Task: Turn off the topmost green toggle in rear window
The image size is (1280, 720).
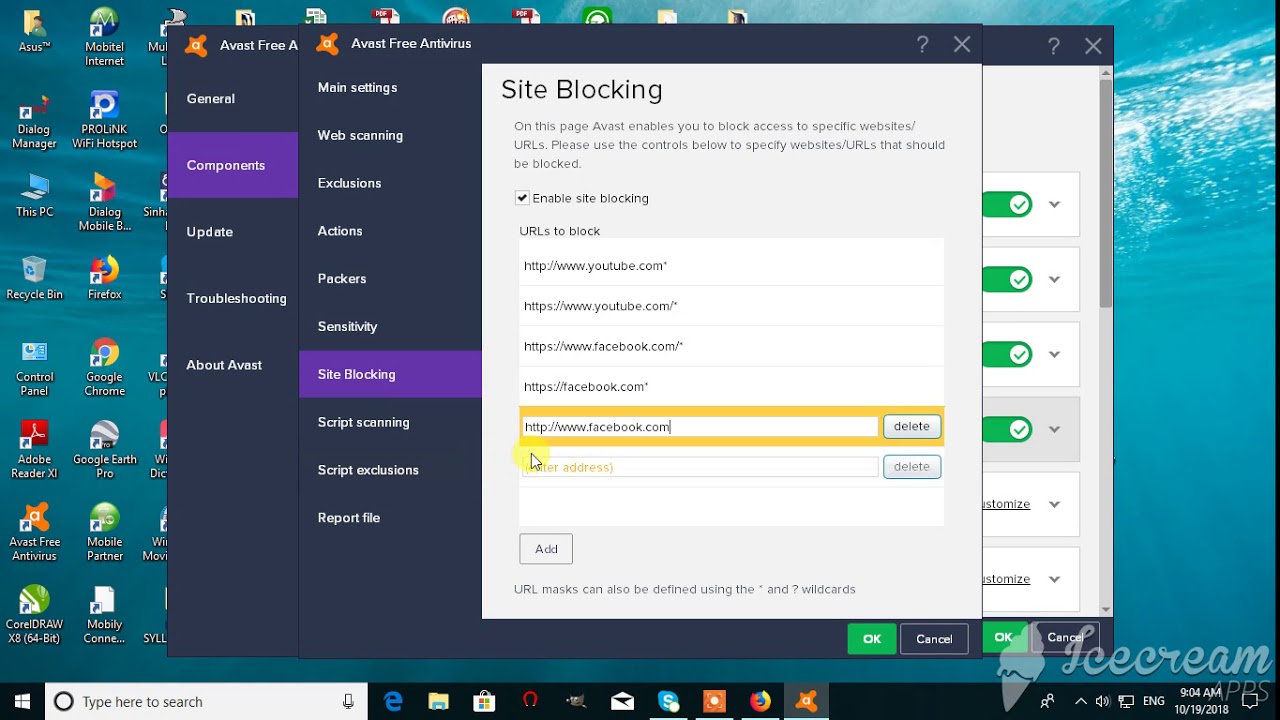Action: [1007, 204]
